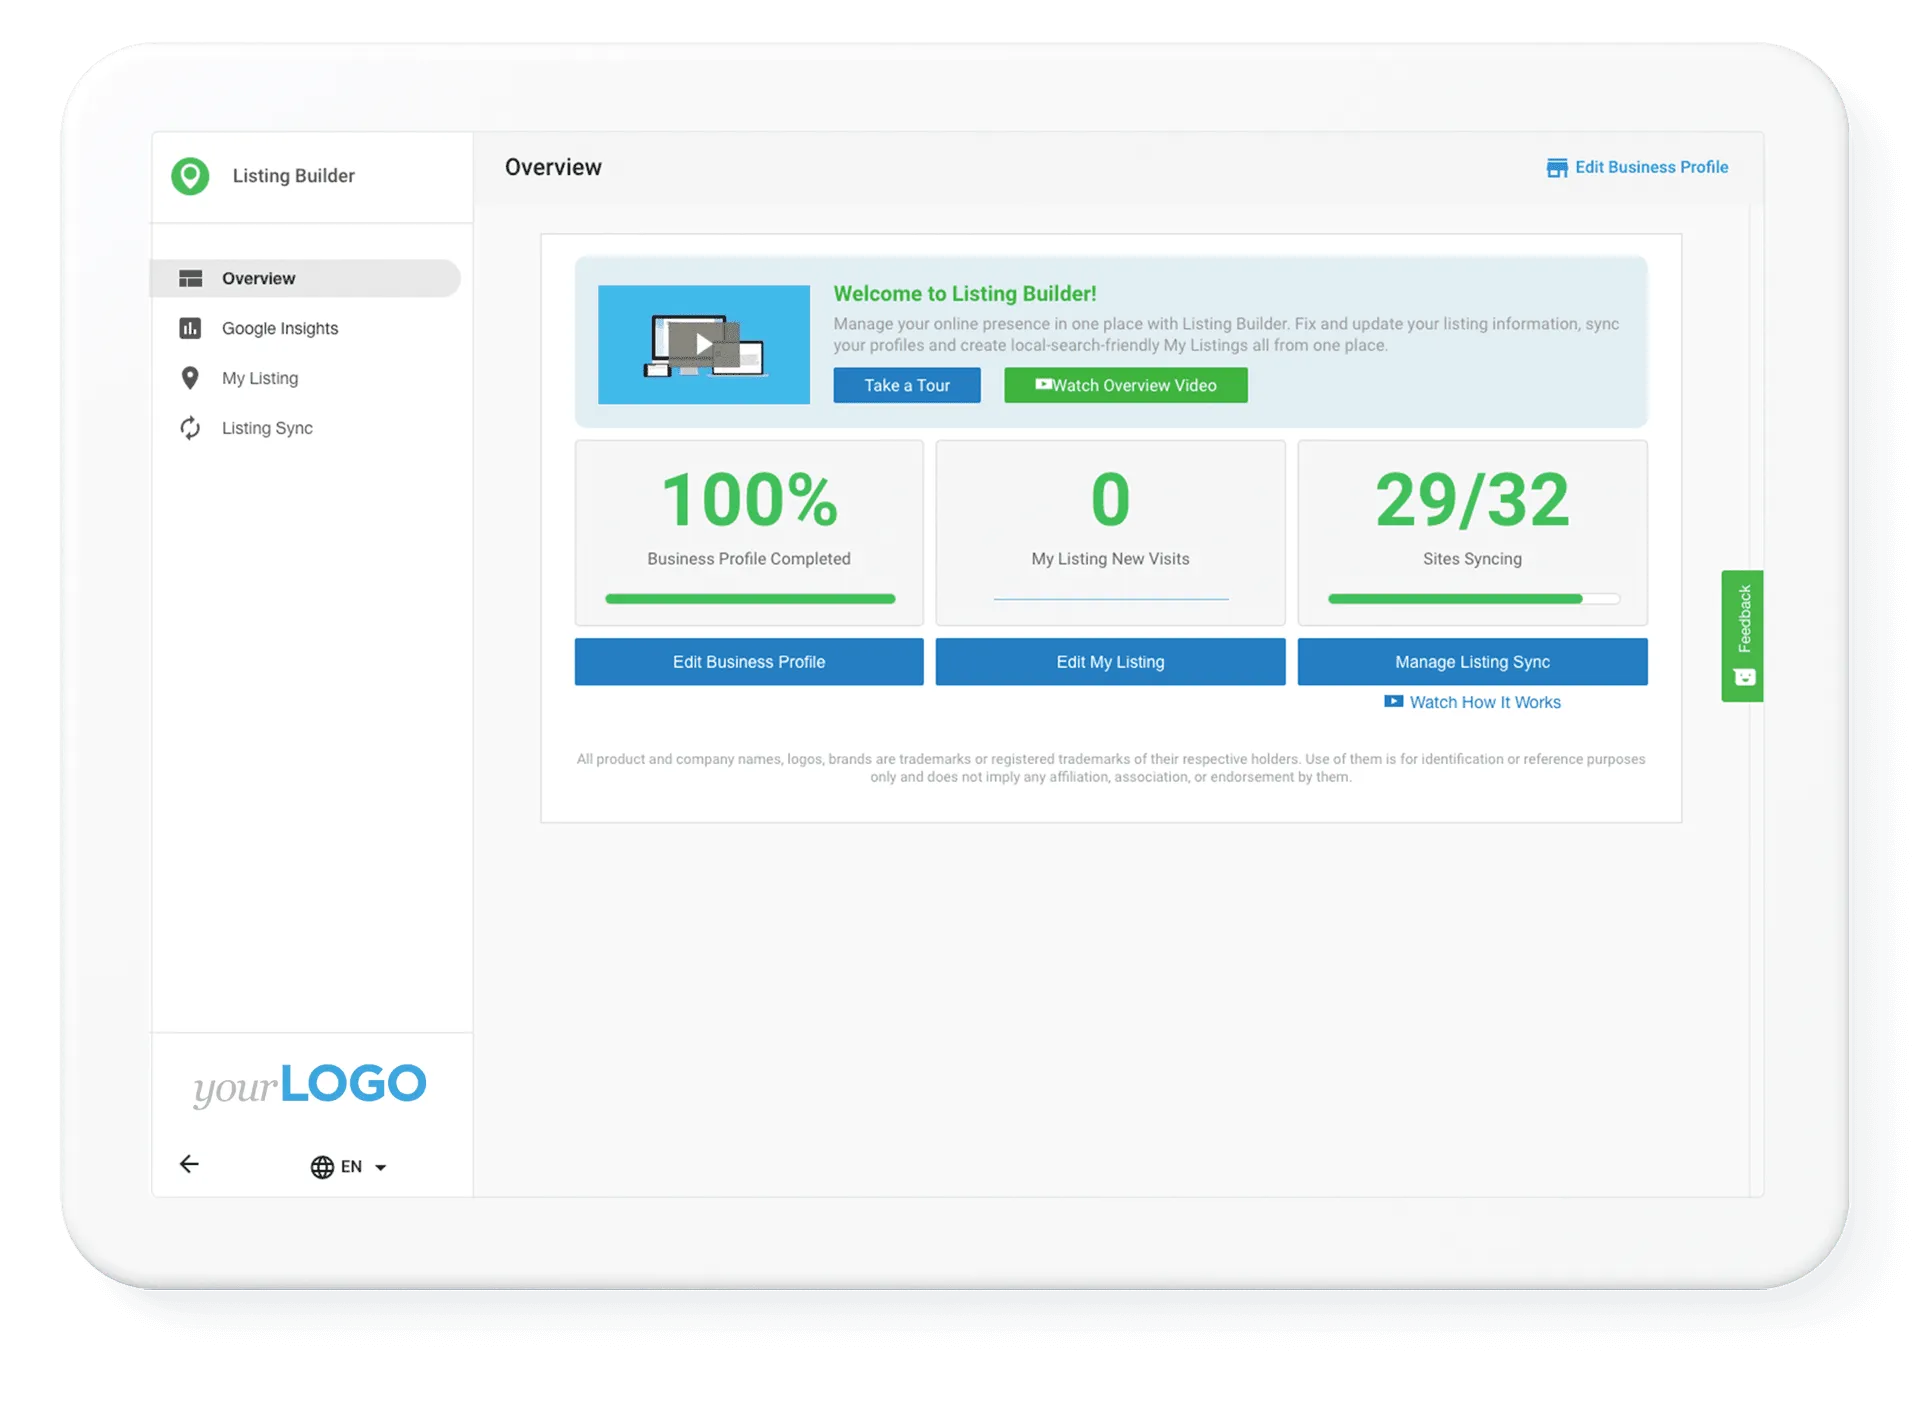Open the Watch How It Works link
This screenshot has height=1412, width=1920.
(1483, 702)
